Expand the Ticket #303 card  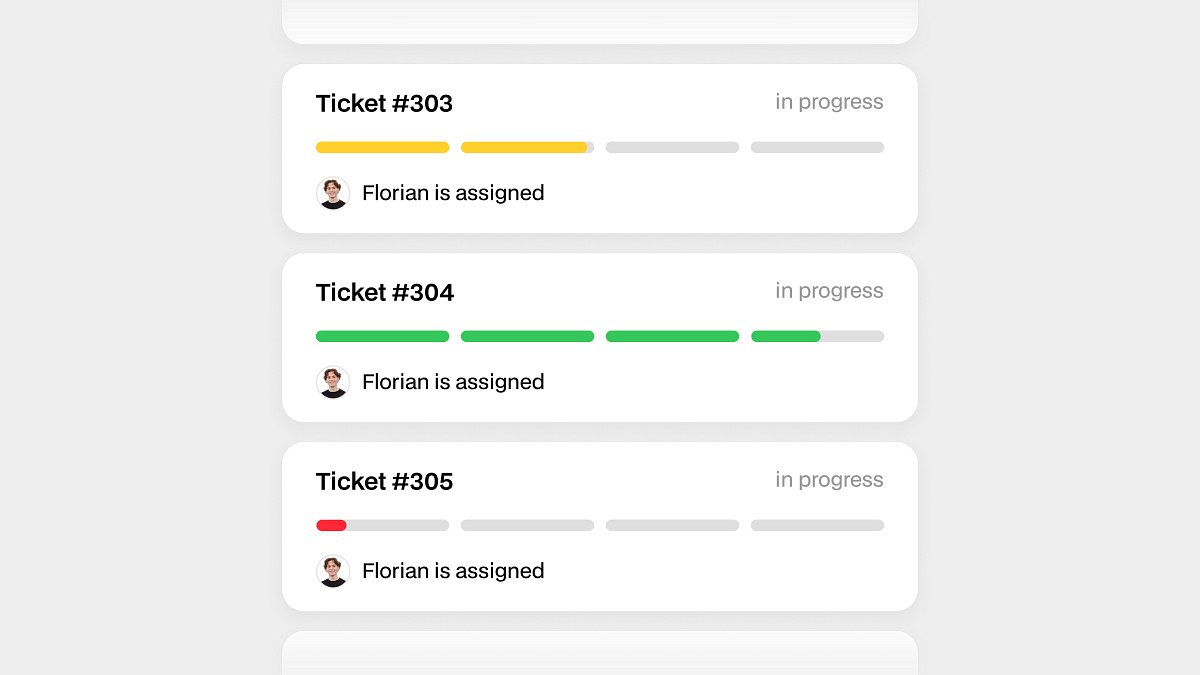600,148
